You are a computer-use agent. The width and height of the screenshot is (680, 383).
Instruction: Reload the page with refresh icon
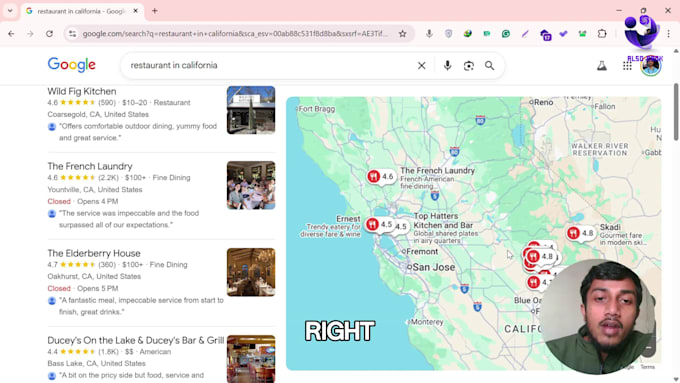49,34
